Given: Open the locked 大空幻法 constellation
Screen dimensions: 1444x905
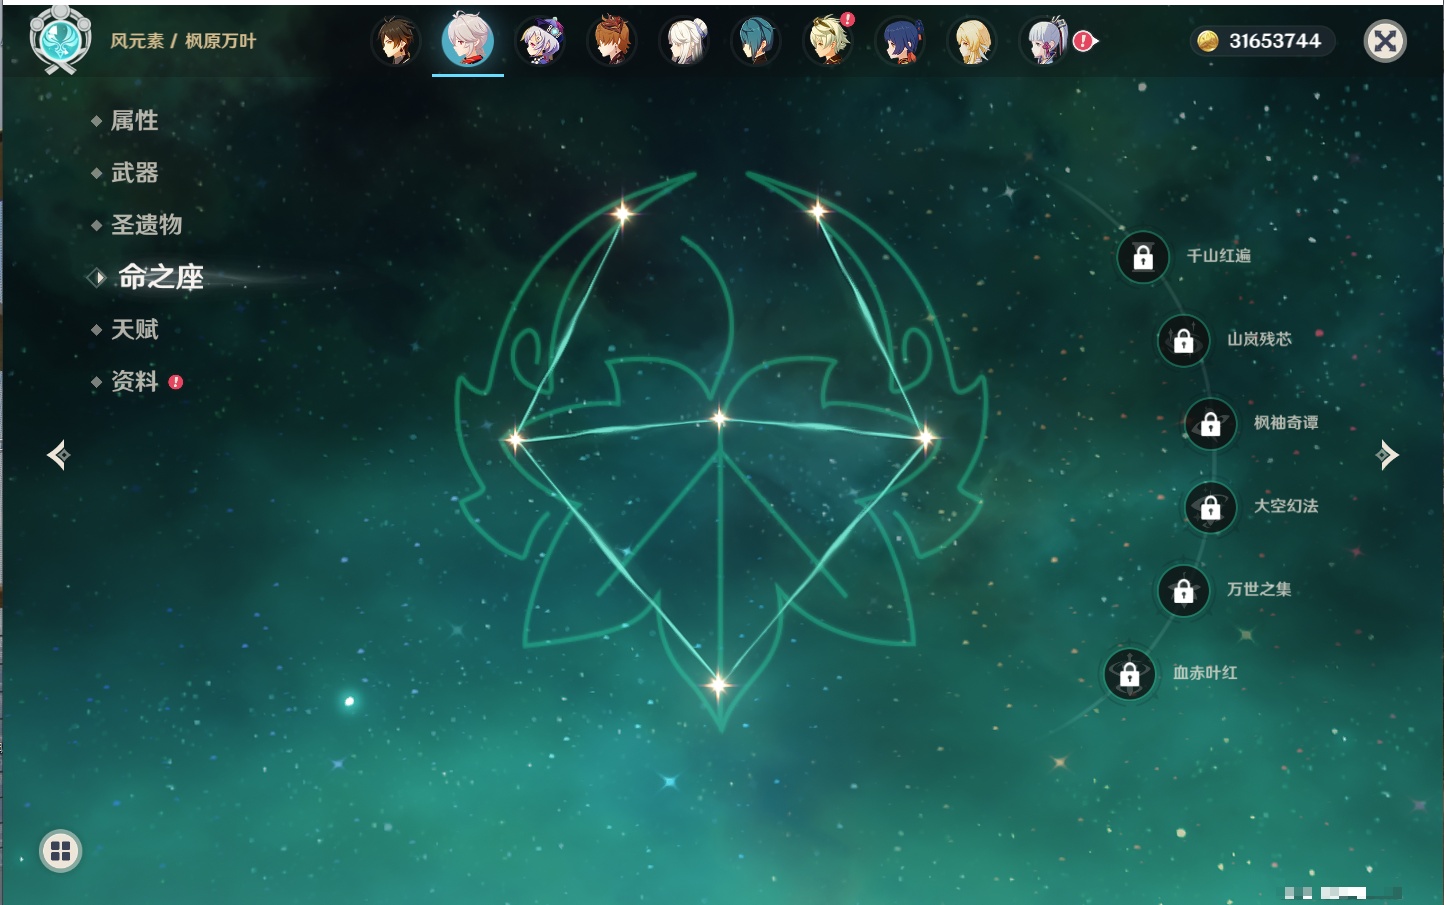Looking at the screenshot, I should click(x=1211, y=507).
